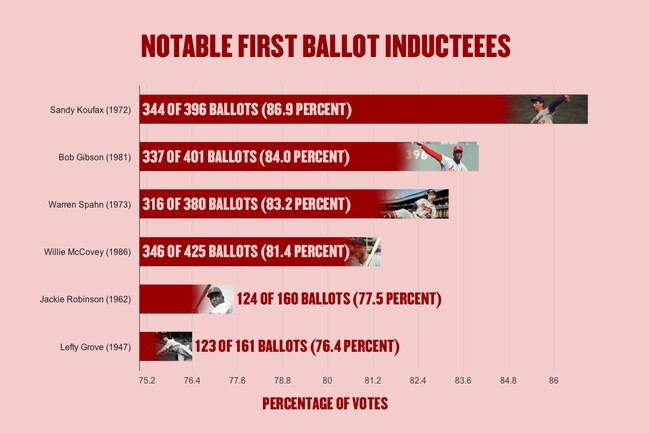Select the Willie McCovey (1986) label
The image size is (649, 433).
tap(87, 252)
